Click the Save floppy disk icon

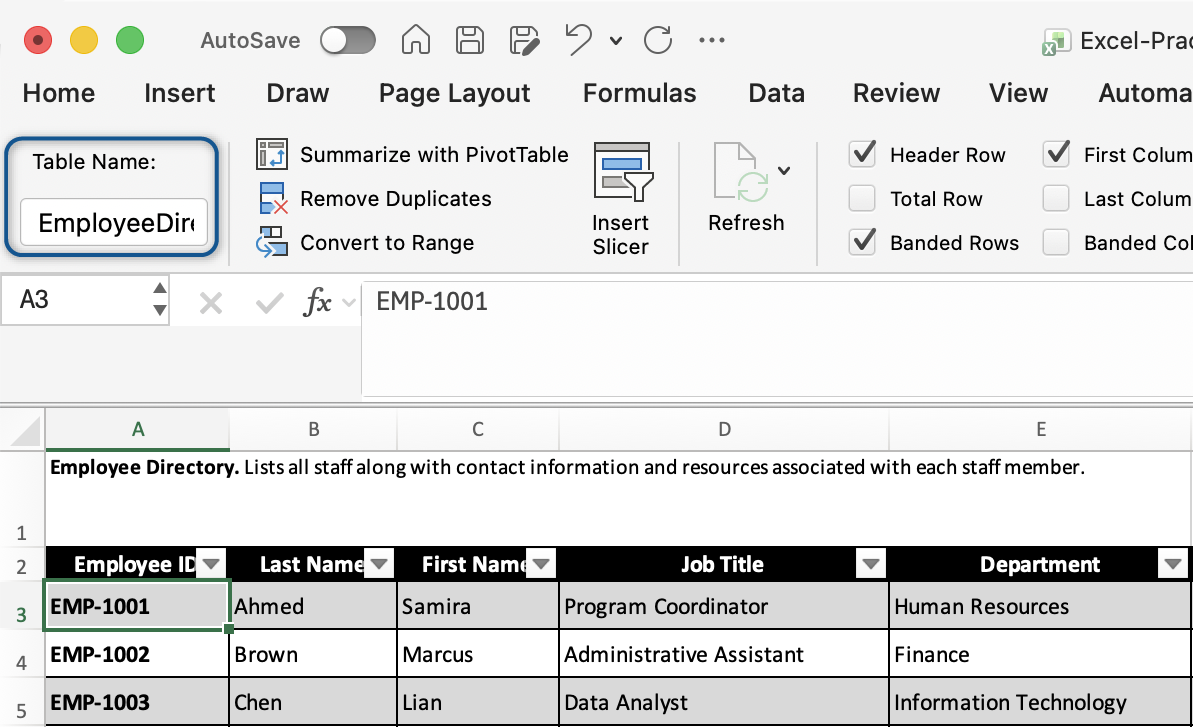coord(469,40)
